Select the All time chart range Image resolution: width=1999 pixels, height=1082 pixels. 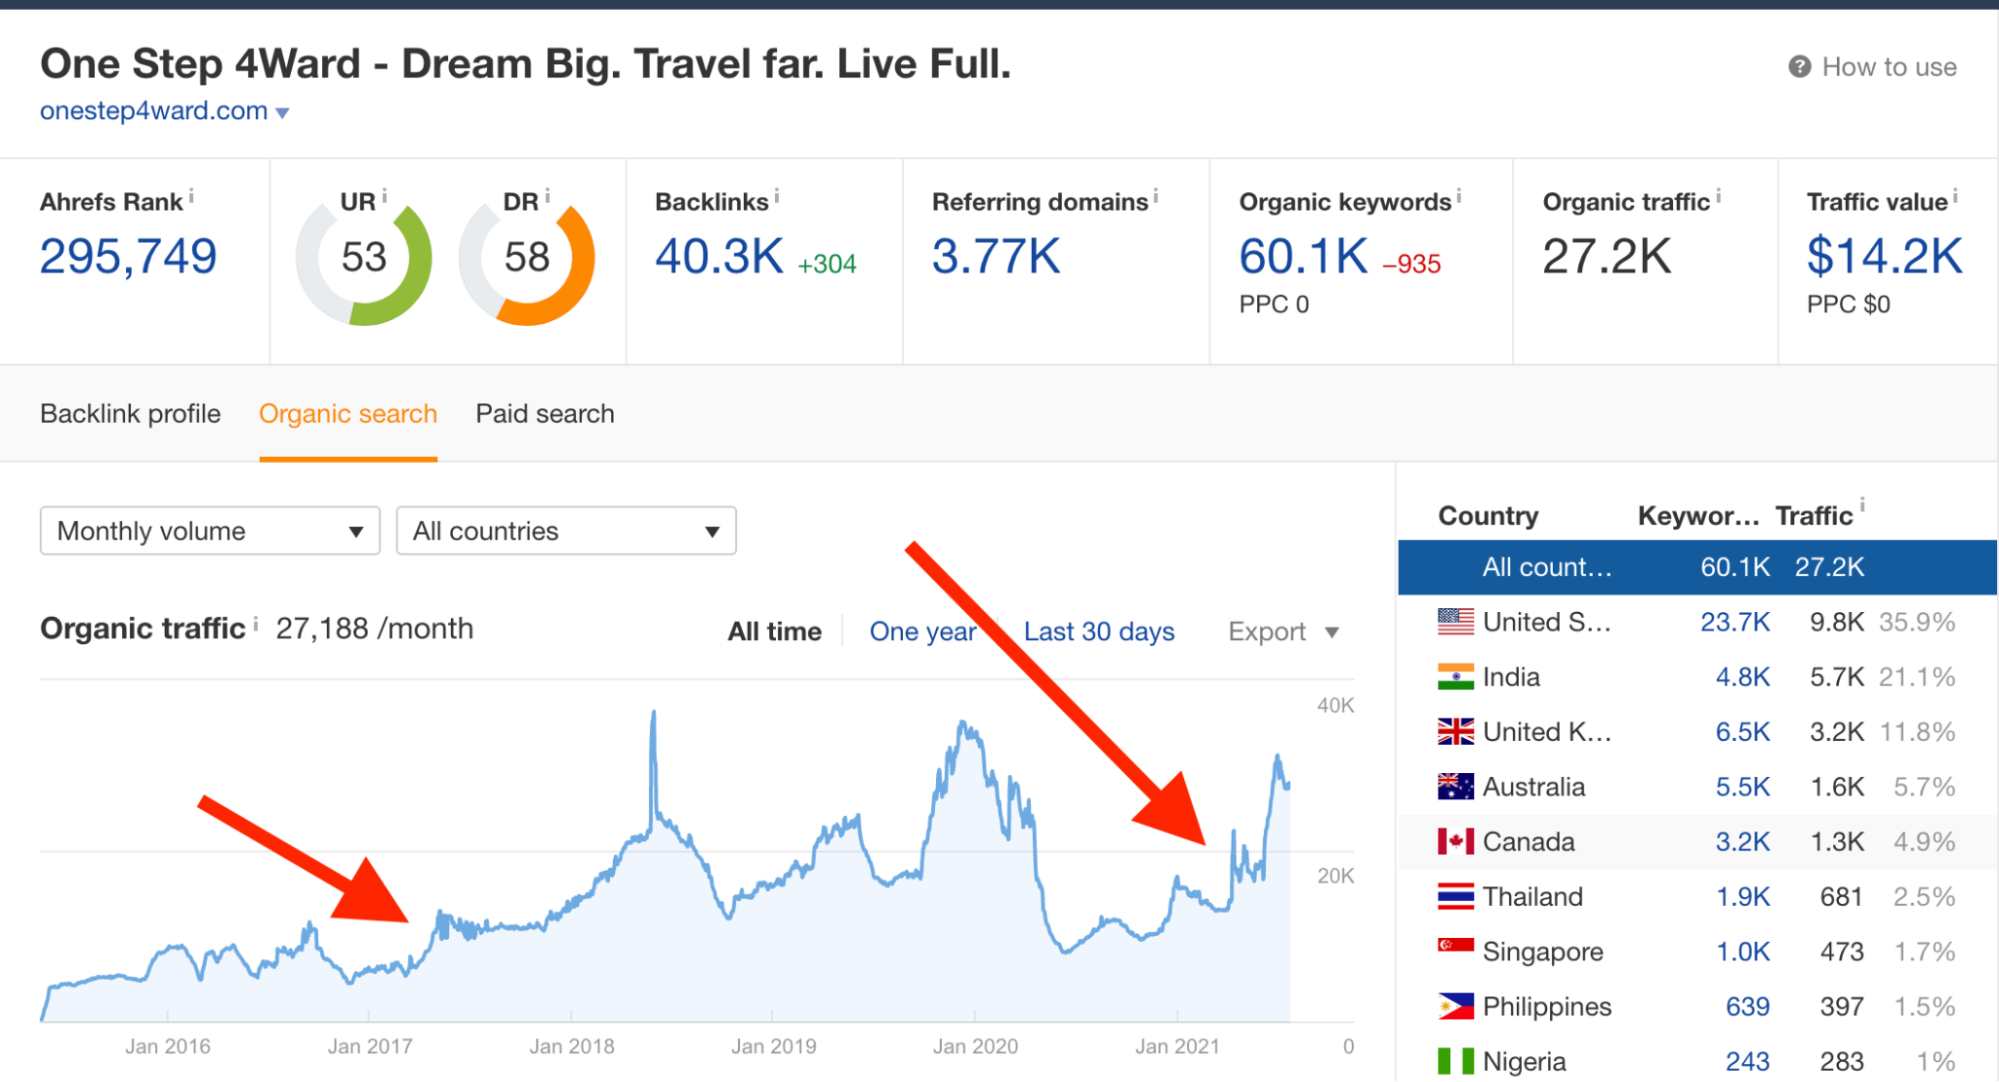pos(774,631)
